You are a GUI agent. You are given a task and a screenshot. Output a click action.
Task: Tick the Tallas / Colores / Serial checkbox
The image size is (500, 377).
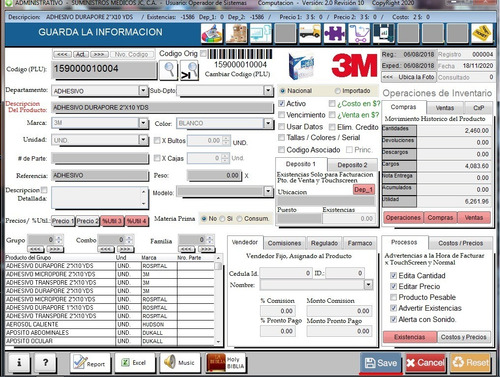[x=282, y=137]
